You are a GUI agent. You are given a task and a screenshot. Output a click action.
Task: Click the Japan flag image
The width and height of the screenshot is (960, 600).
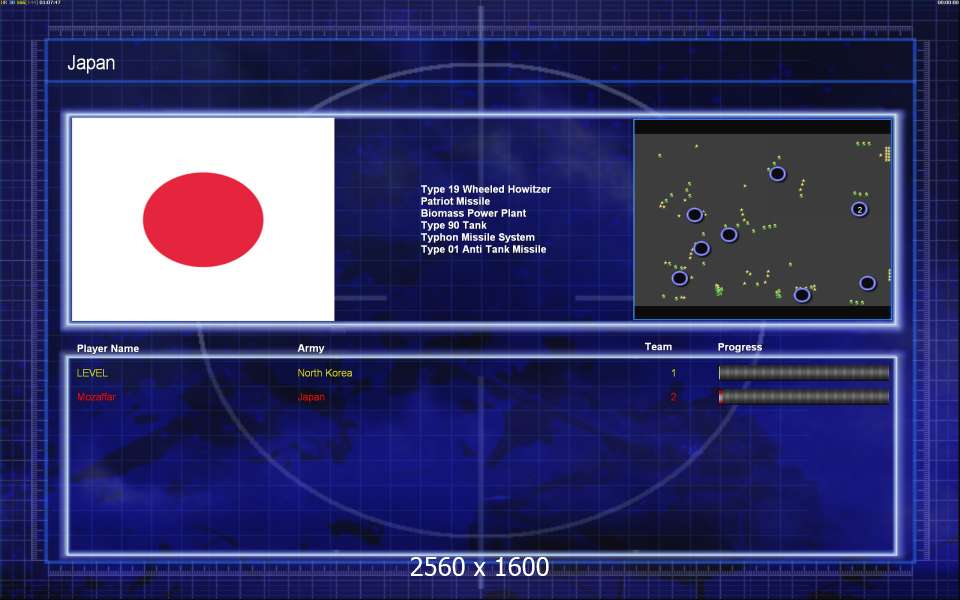coord(203,219)
